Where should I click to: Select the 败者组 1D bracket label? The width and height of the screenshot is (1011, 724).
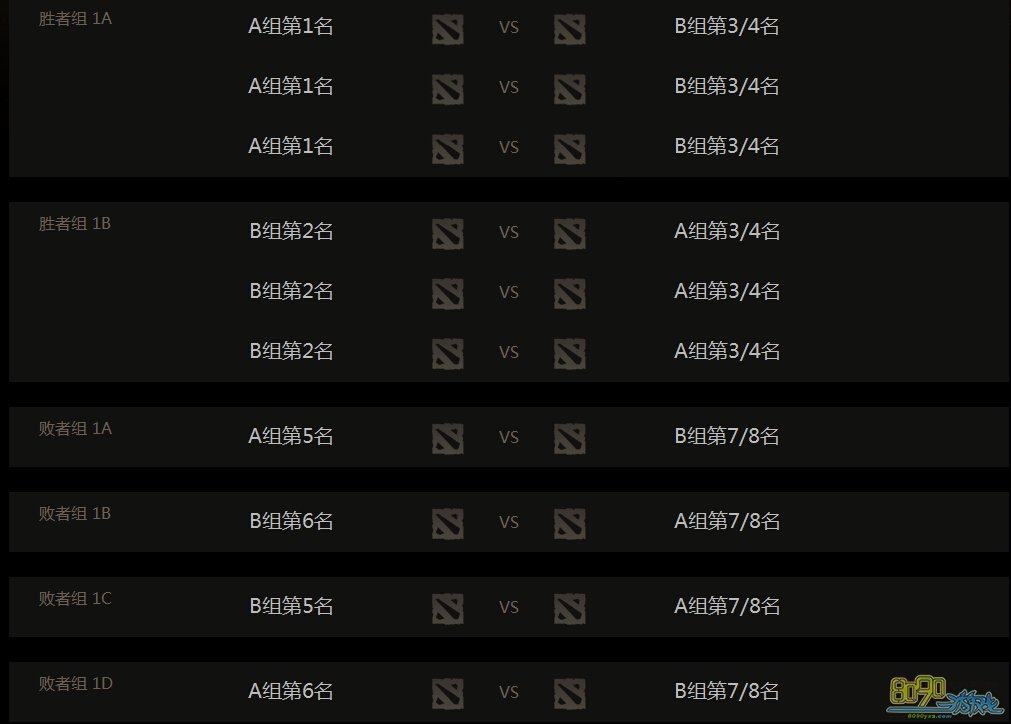[x=75, y=683]
